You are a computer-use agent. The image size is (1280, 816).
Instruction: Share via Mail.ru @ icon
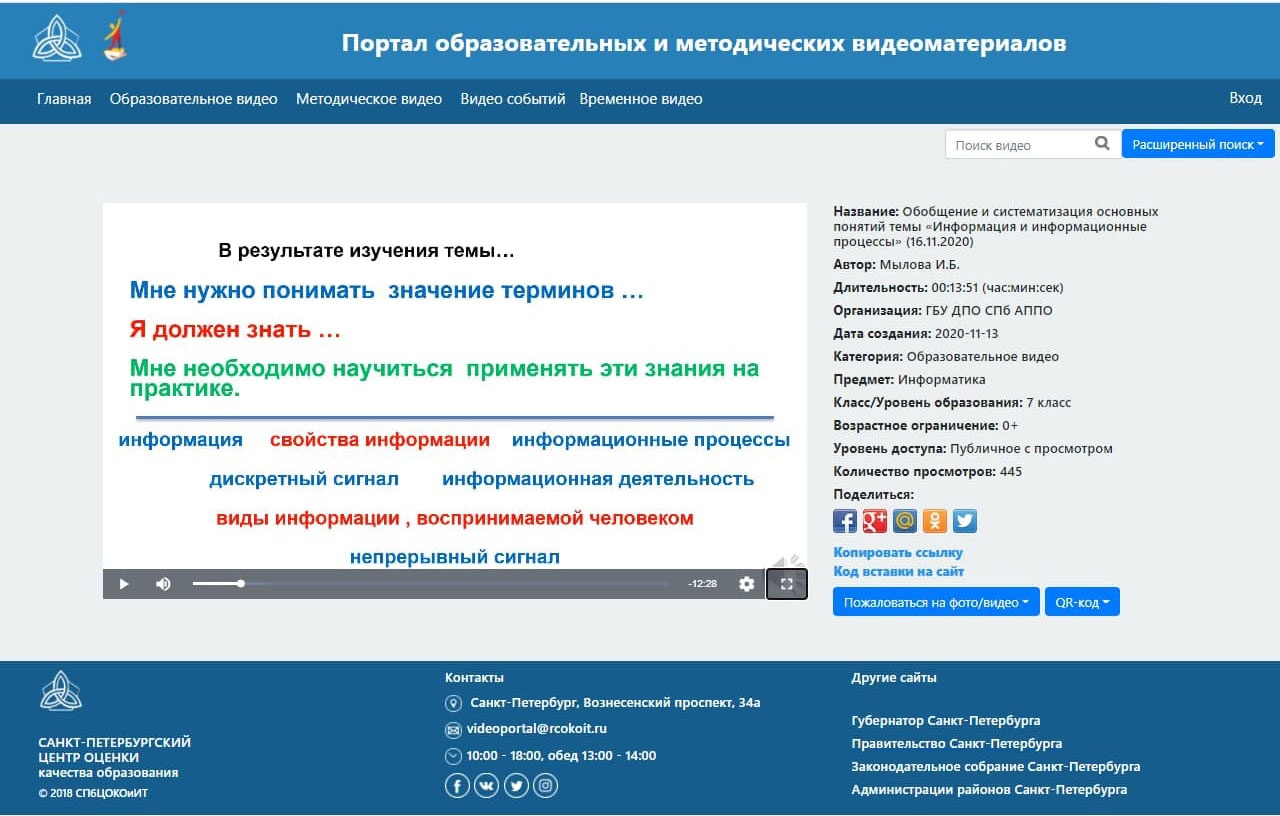905,521
